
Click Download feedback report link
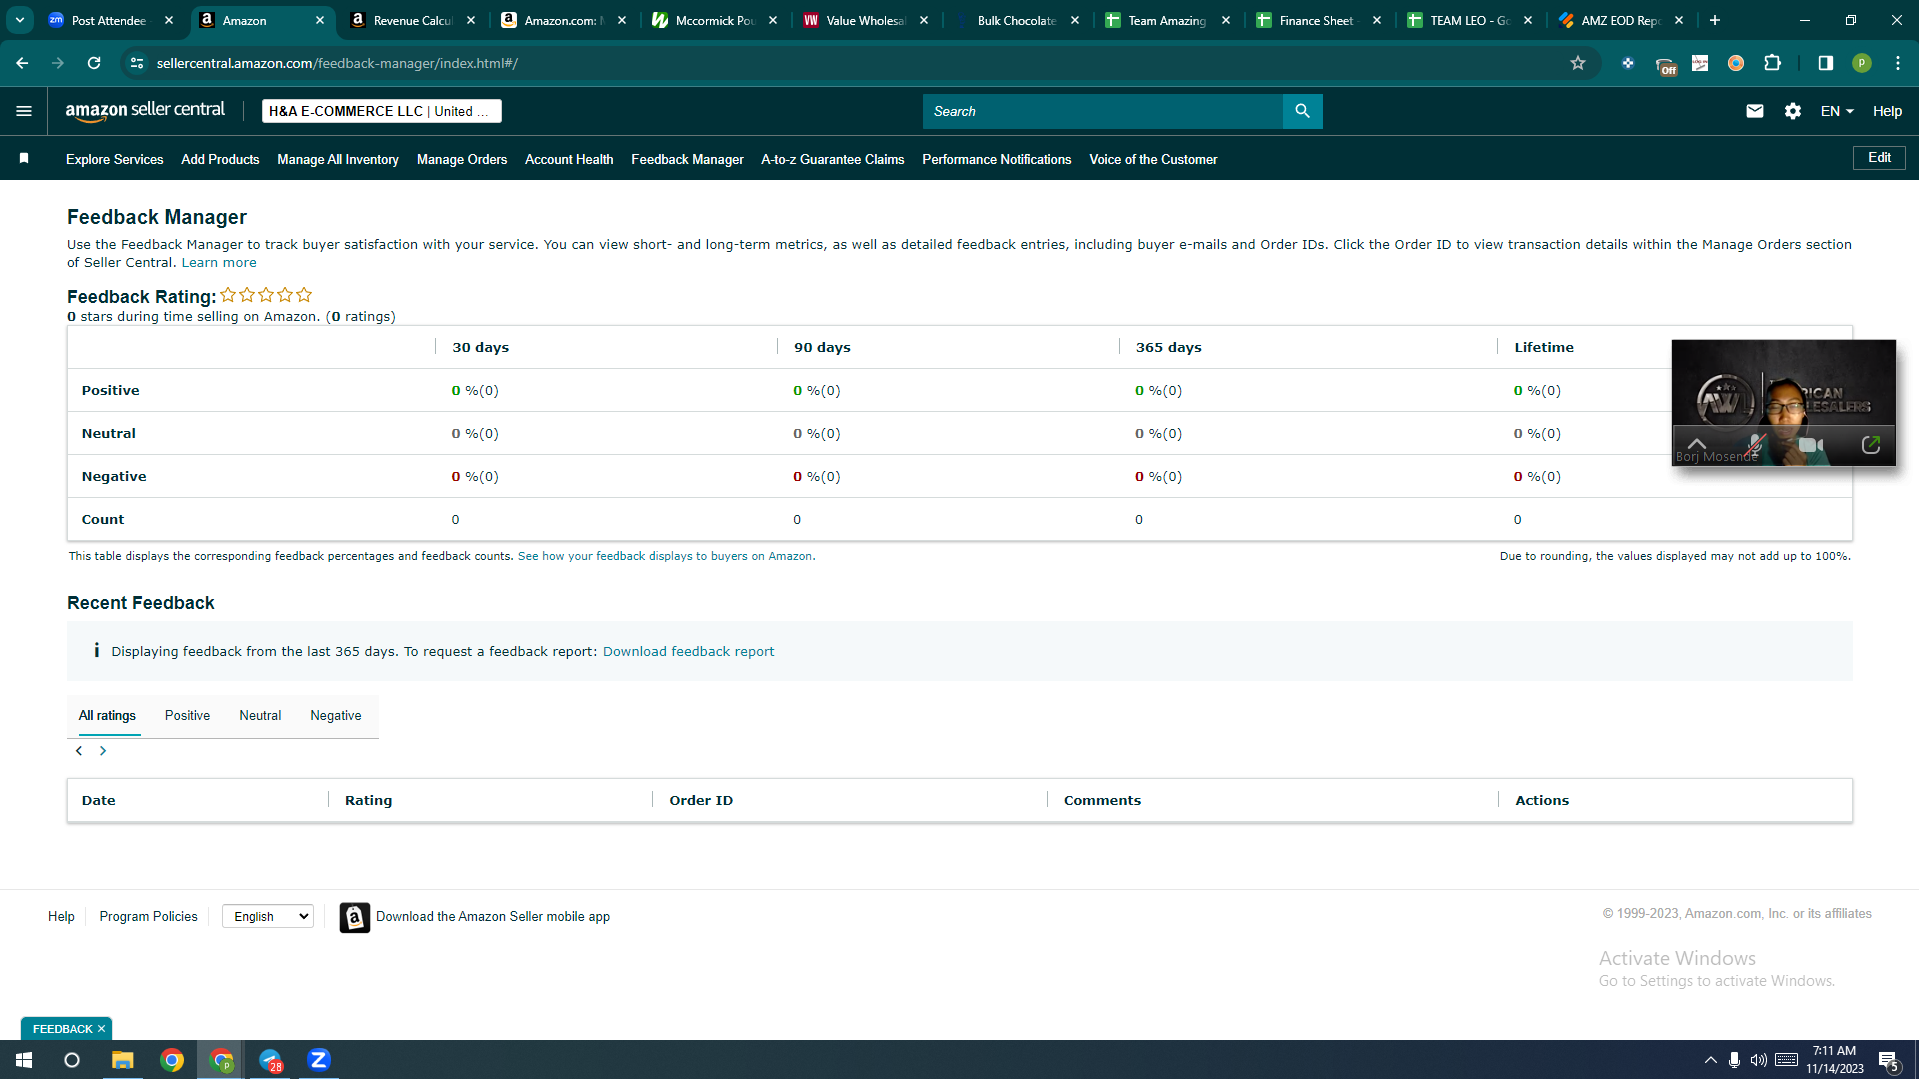click(688, 652)
